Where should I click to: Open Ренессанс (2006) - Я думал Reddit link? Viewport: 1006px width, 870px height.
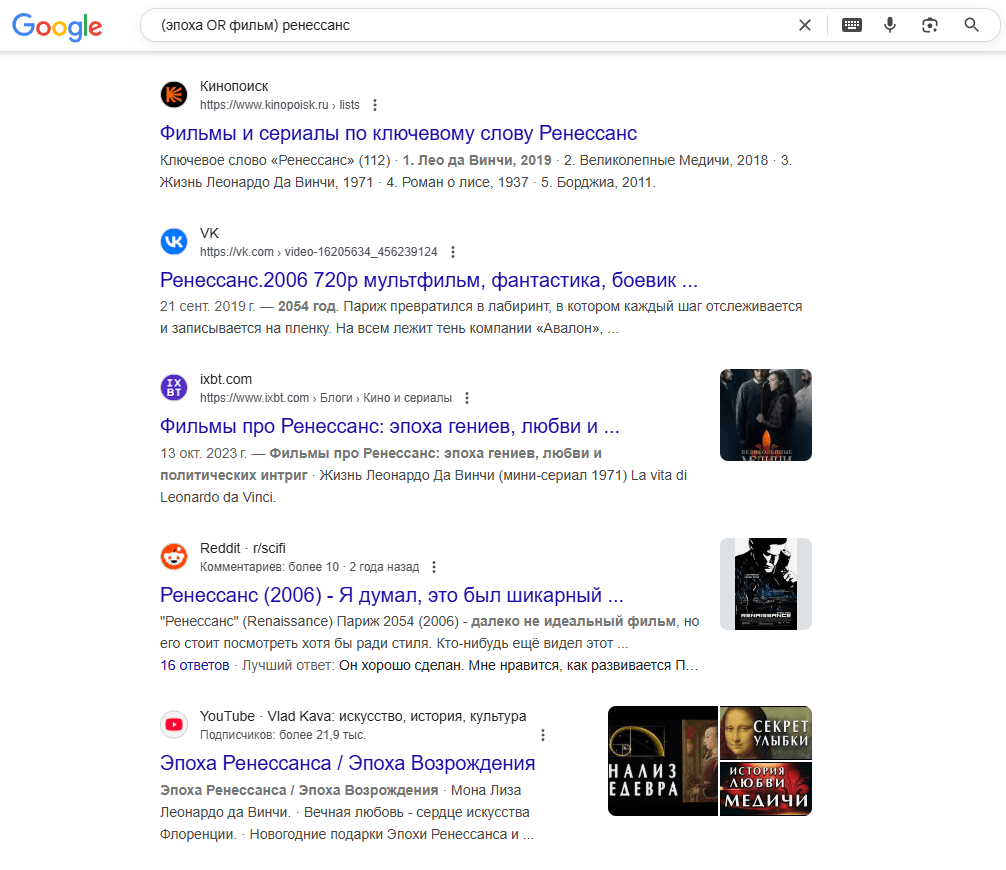click(391, 595)
